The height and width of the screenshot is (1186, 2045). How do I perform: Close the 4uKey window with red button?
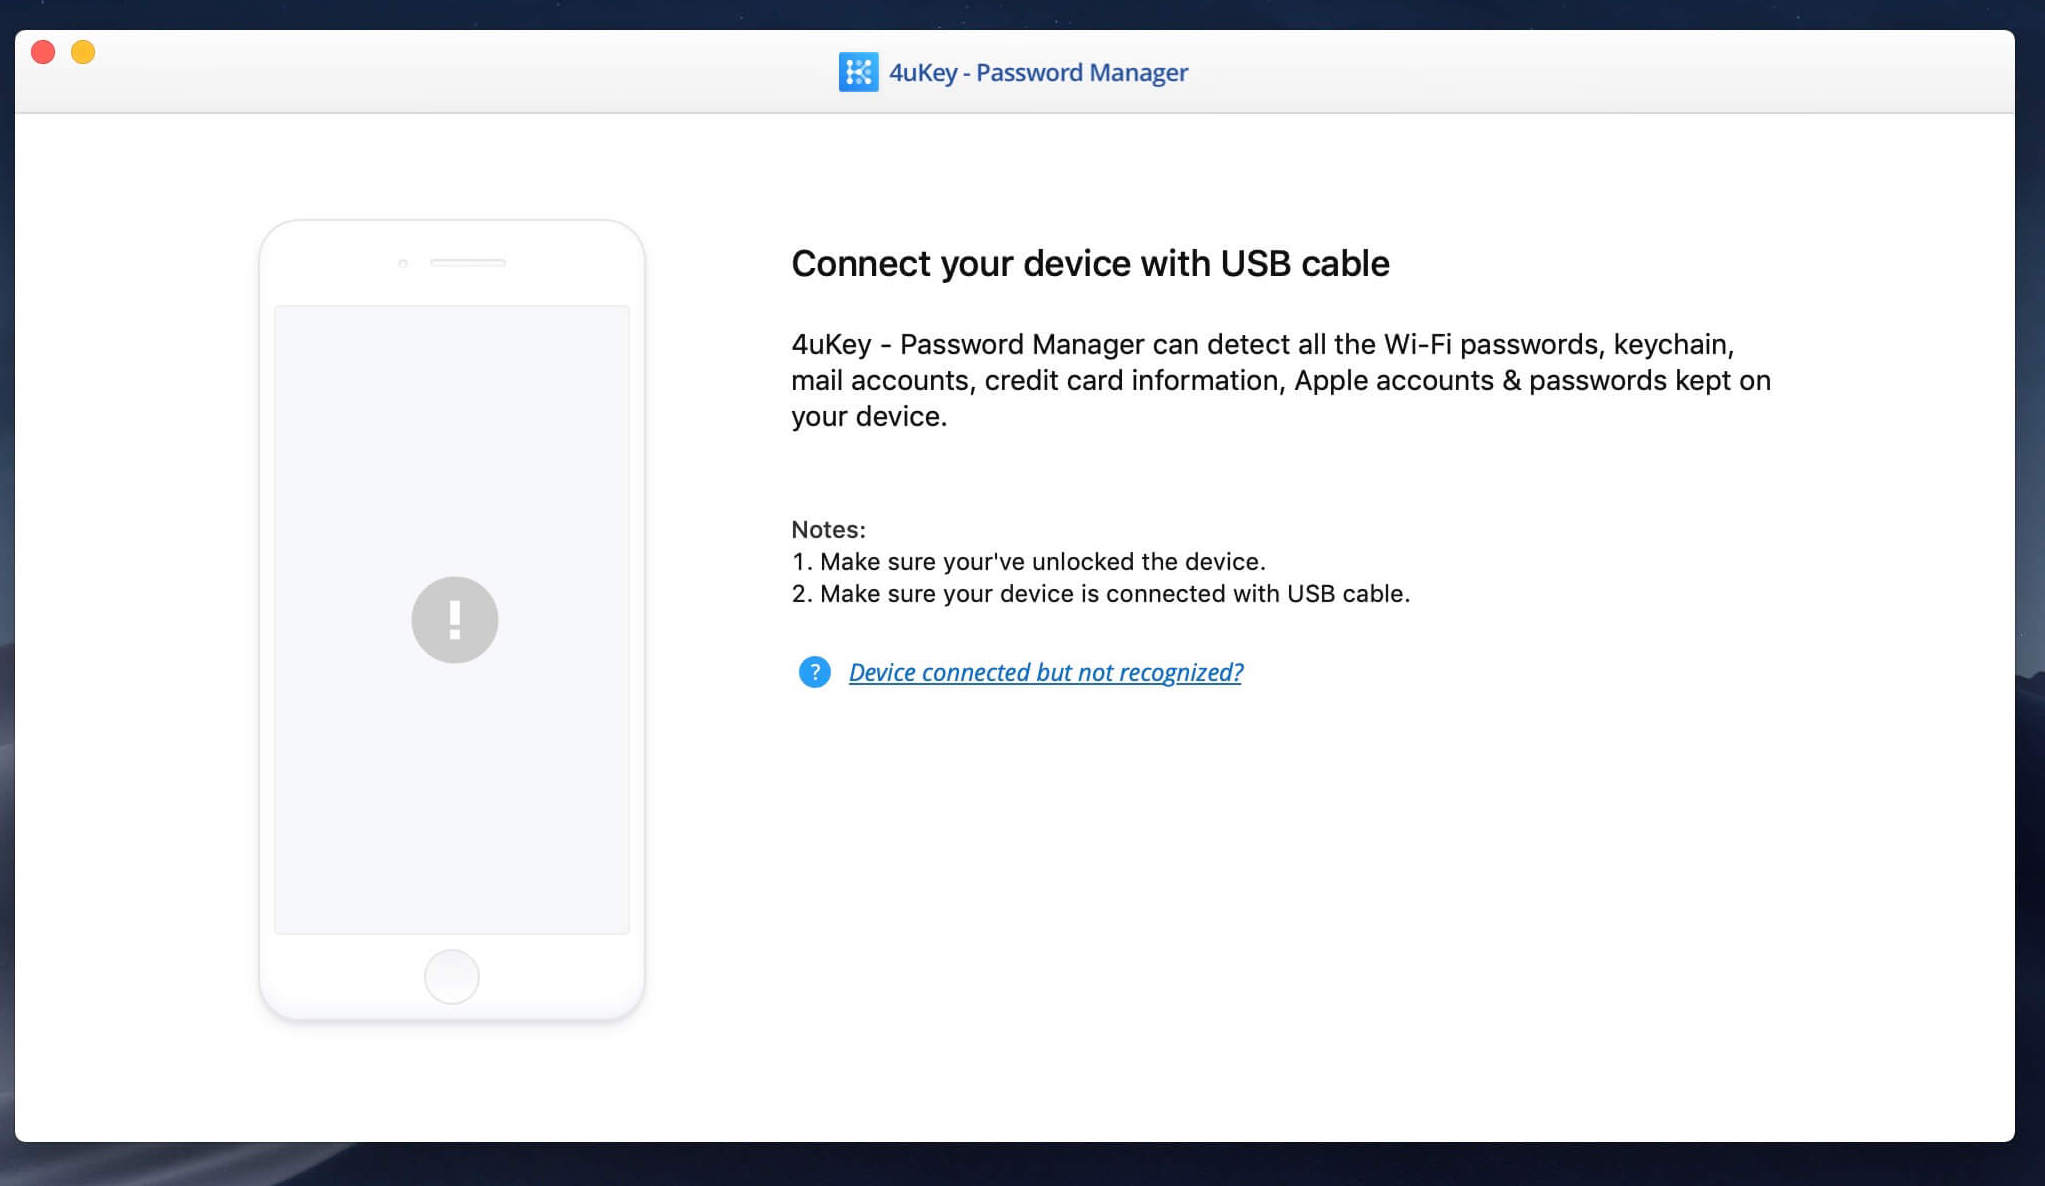pos(43,52)
